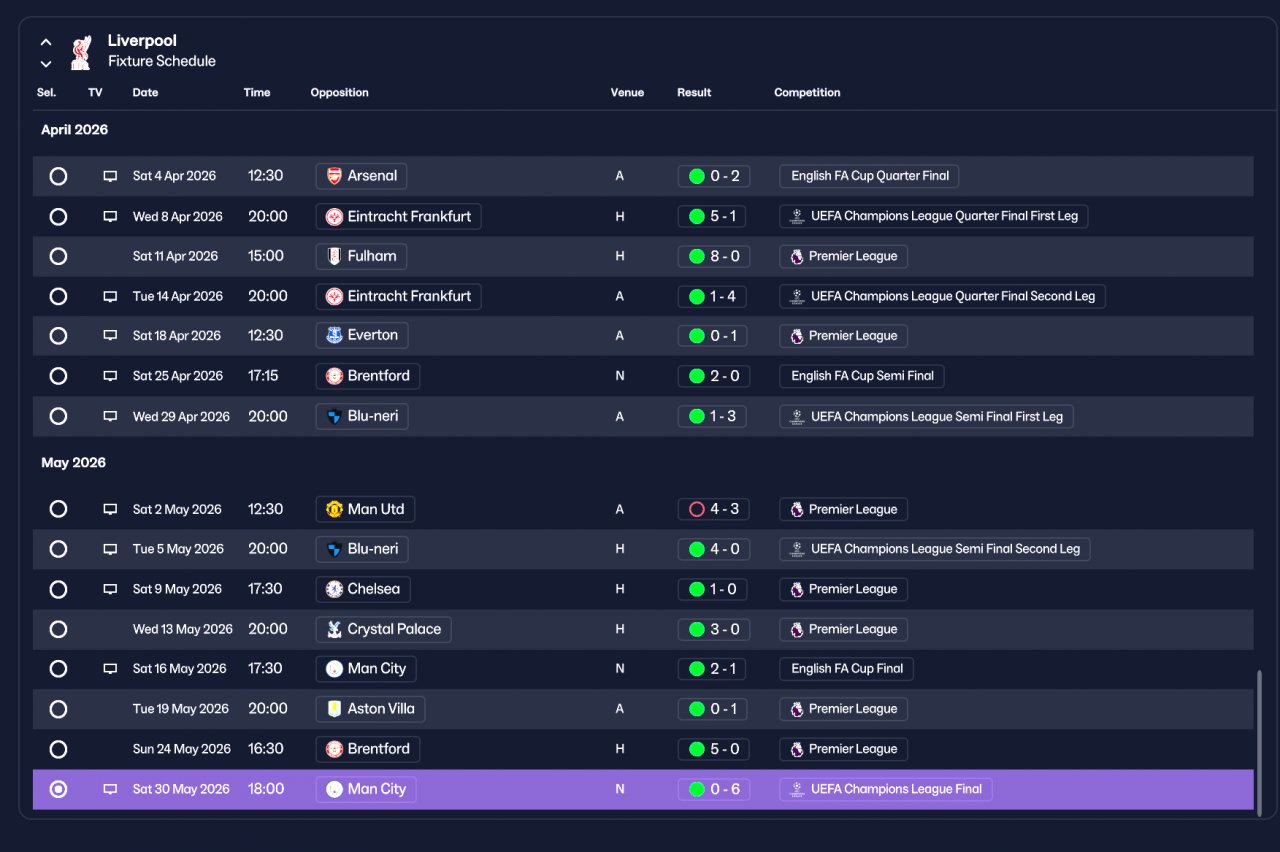Click the vertical scrollbar on fixture list

[x=1259, y=740]
